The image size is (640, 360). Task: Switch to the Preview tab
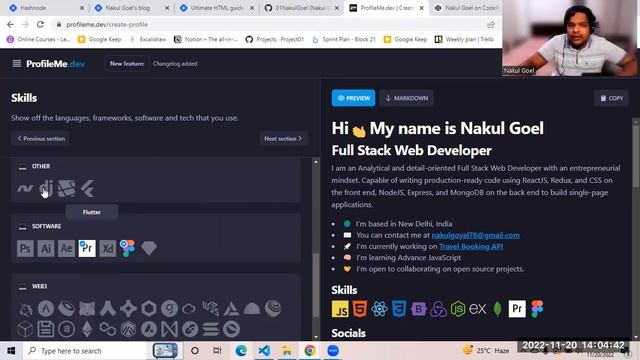click(353, 98)
